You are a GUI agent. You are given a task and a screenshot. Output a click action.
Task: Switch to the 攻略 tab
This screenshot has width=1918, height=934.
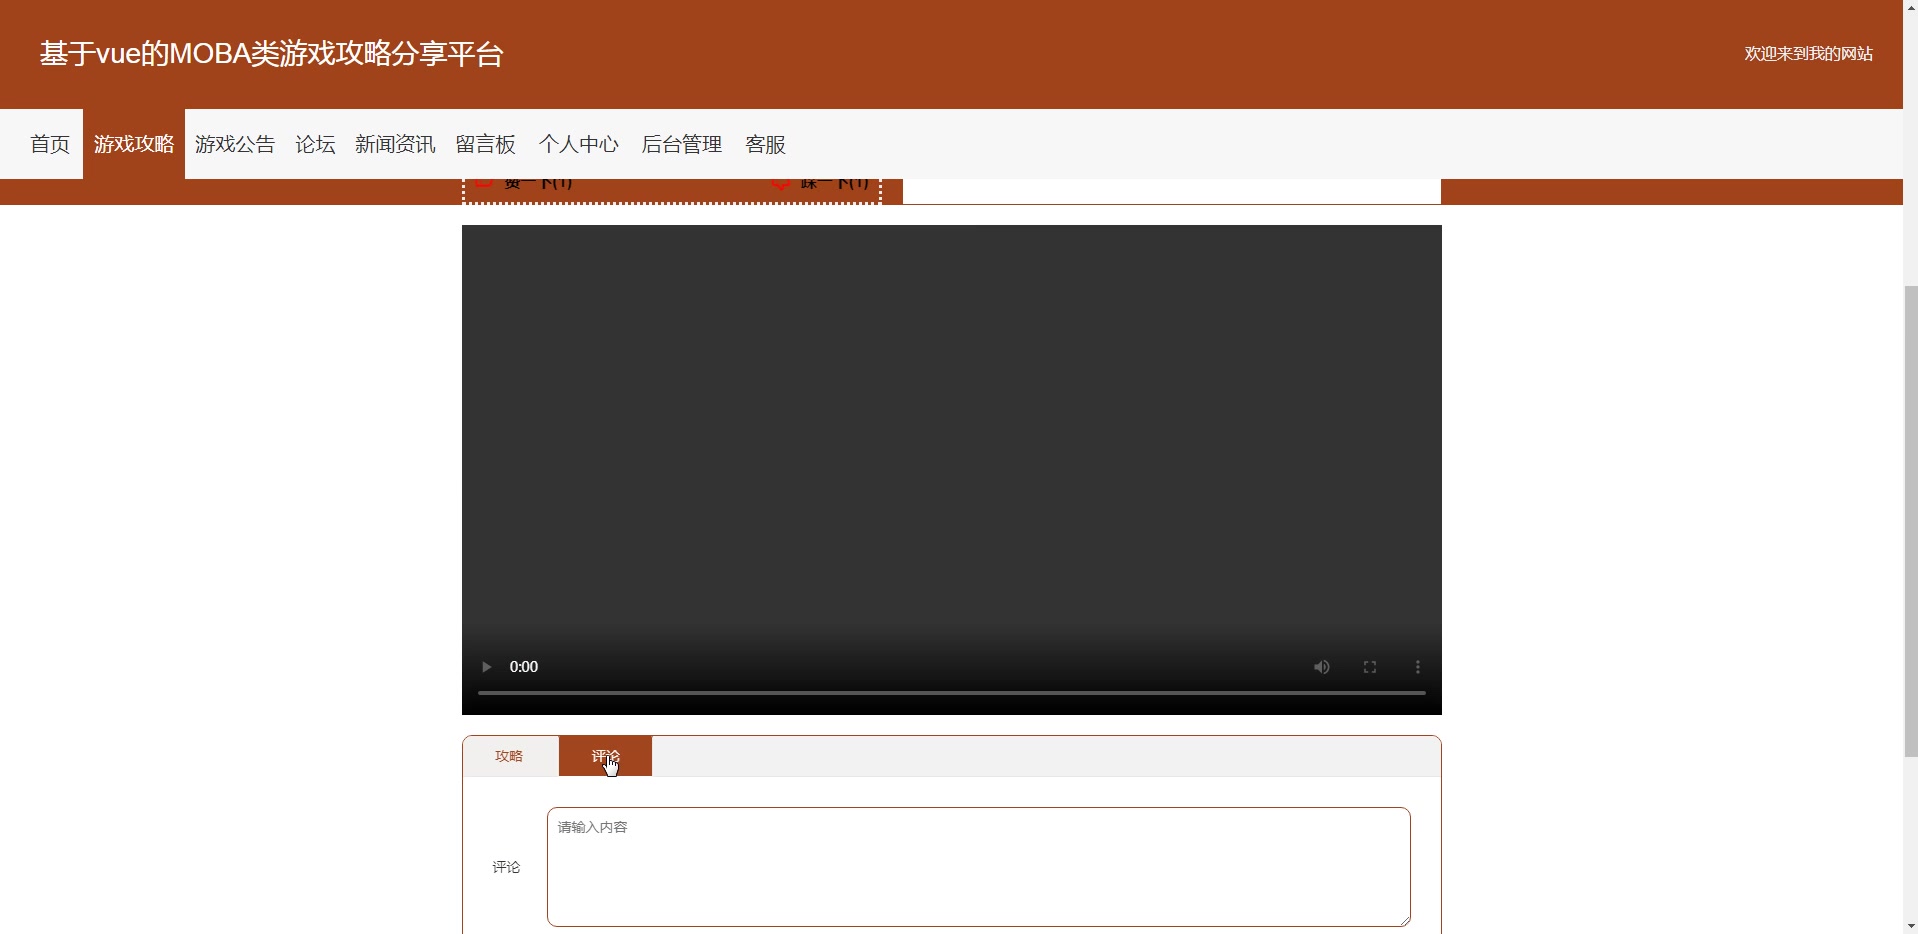click(509, 756)
